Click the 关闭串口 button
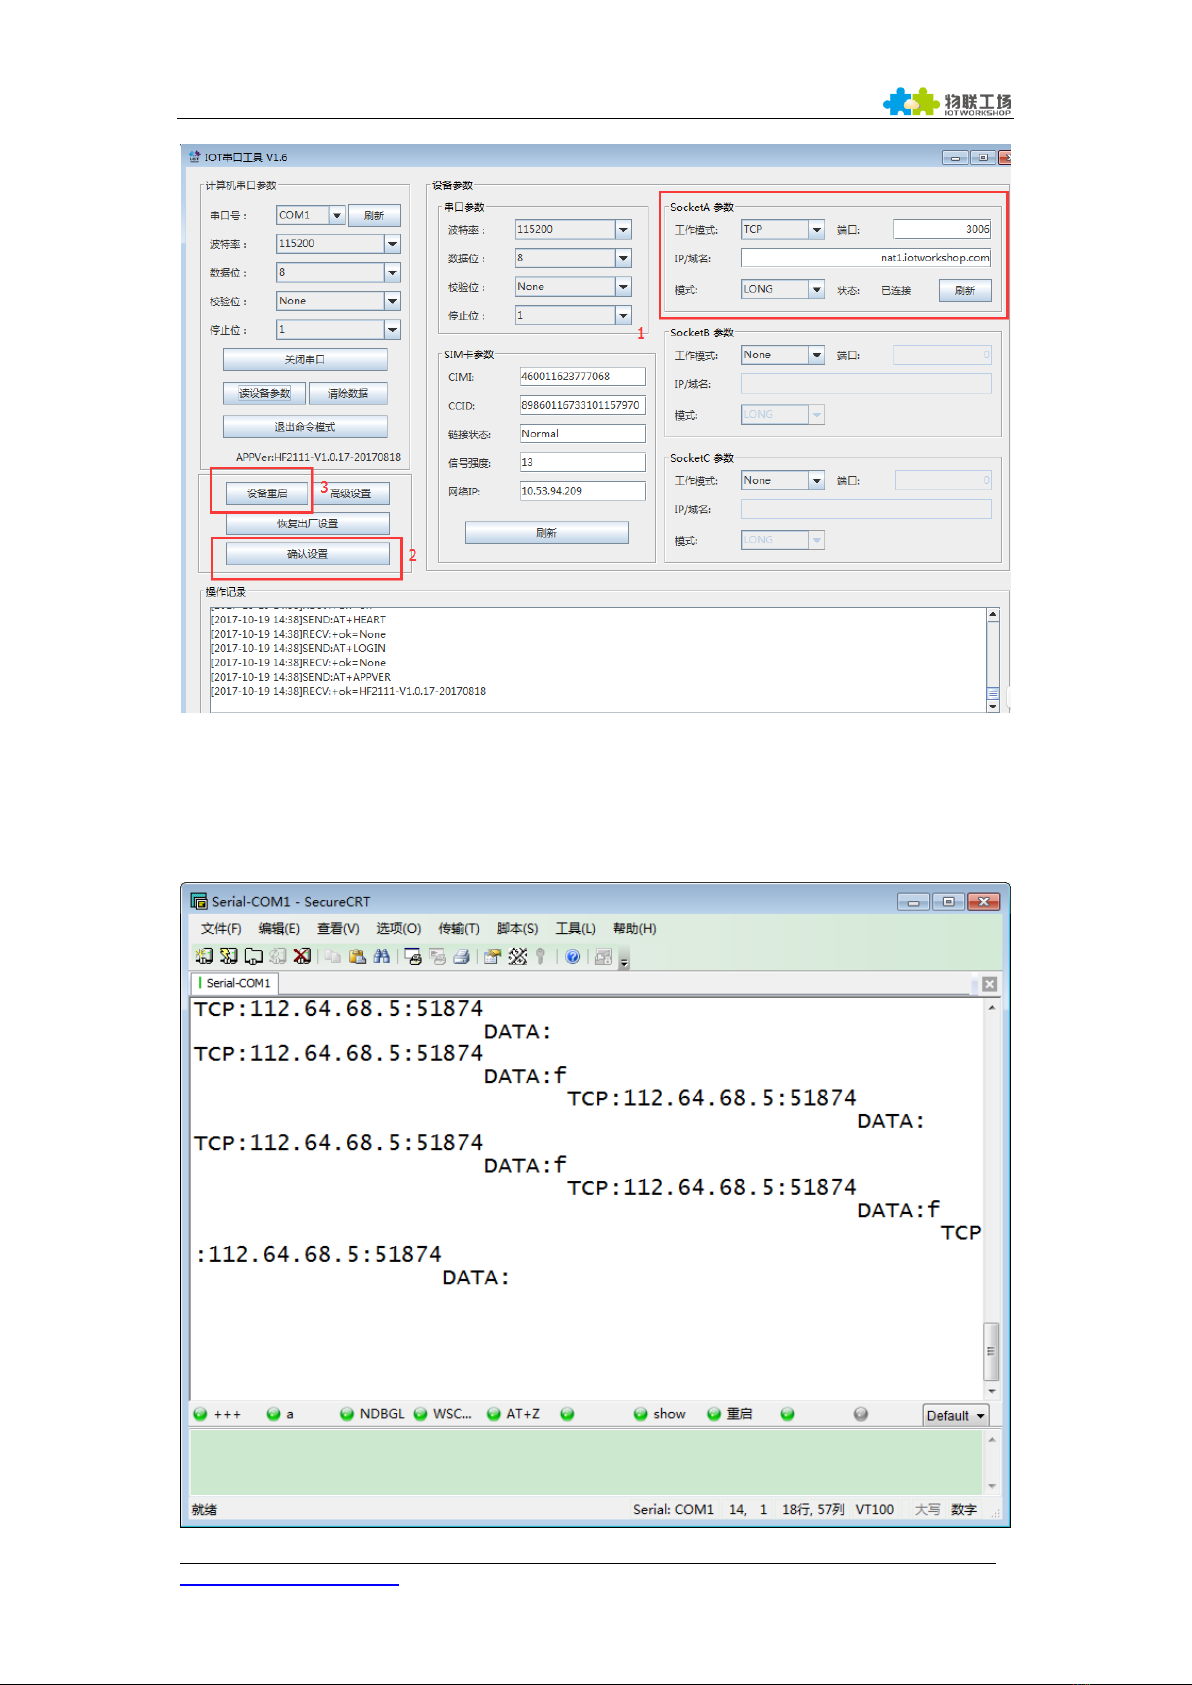Image resolution: width=1192 pixels, height=1685 pixels. (x=305, y=359)
